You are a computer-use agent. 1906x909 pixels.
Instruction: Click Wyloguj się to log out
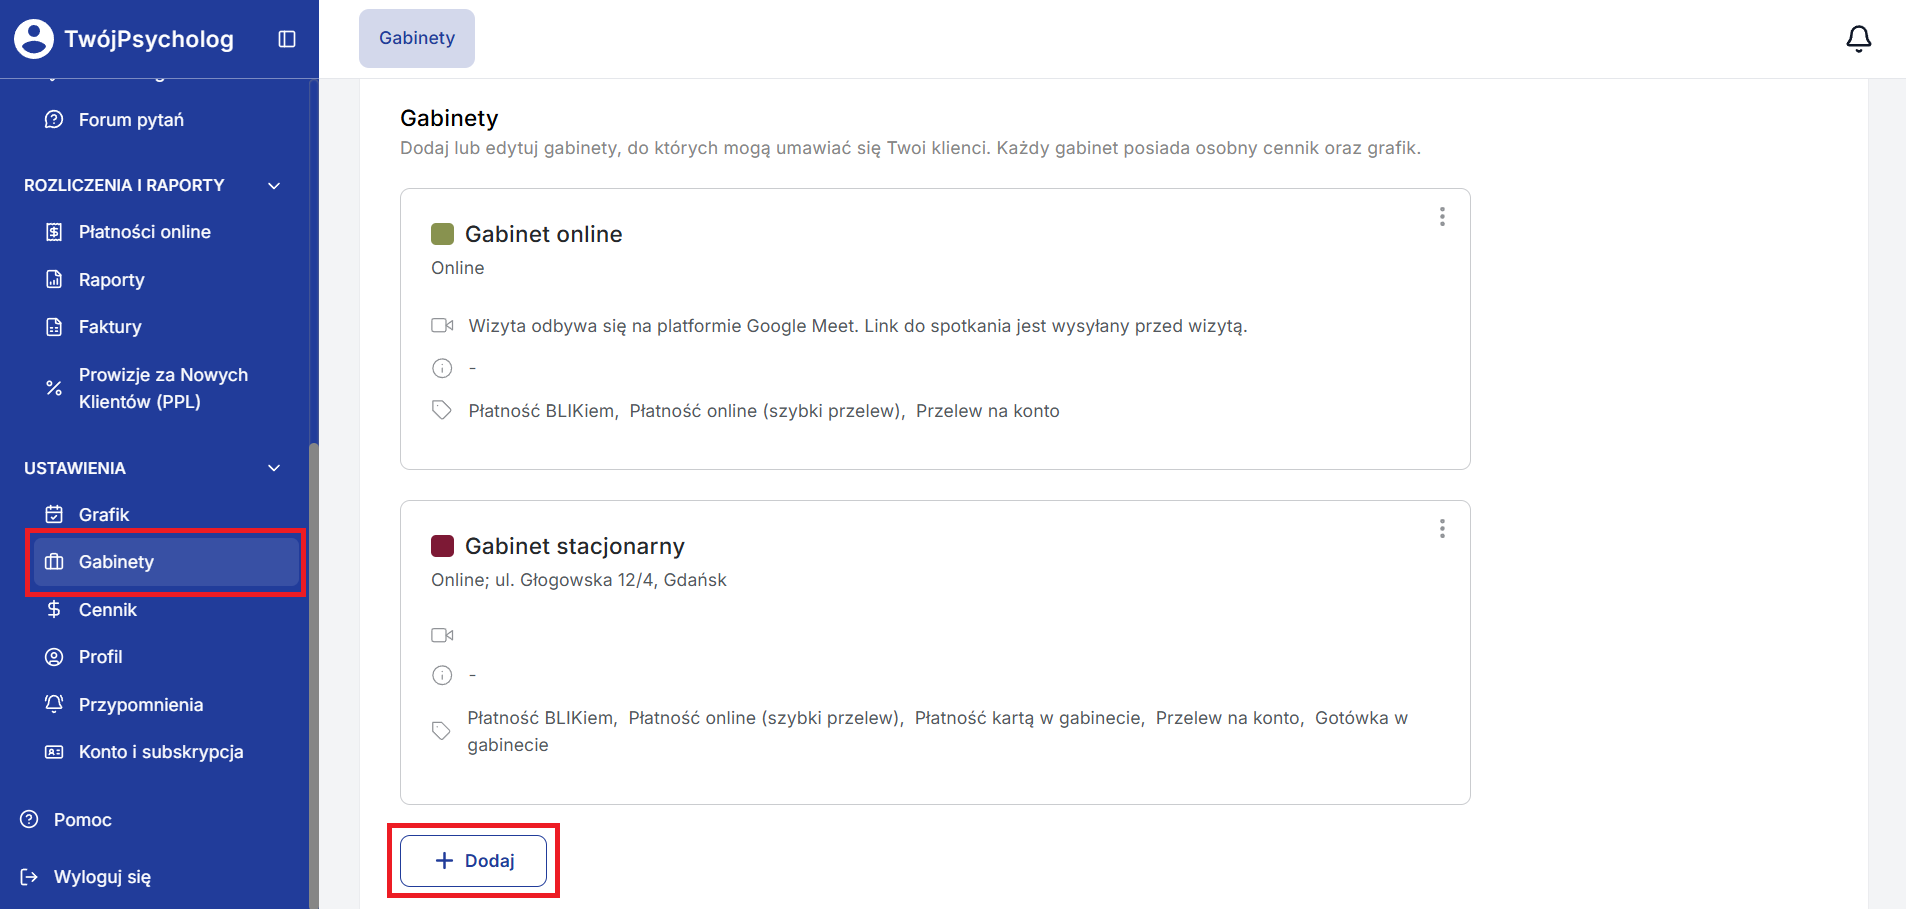102,877
